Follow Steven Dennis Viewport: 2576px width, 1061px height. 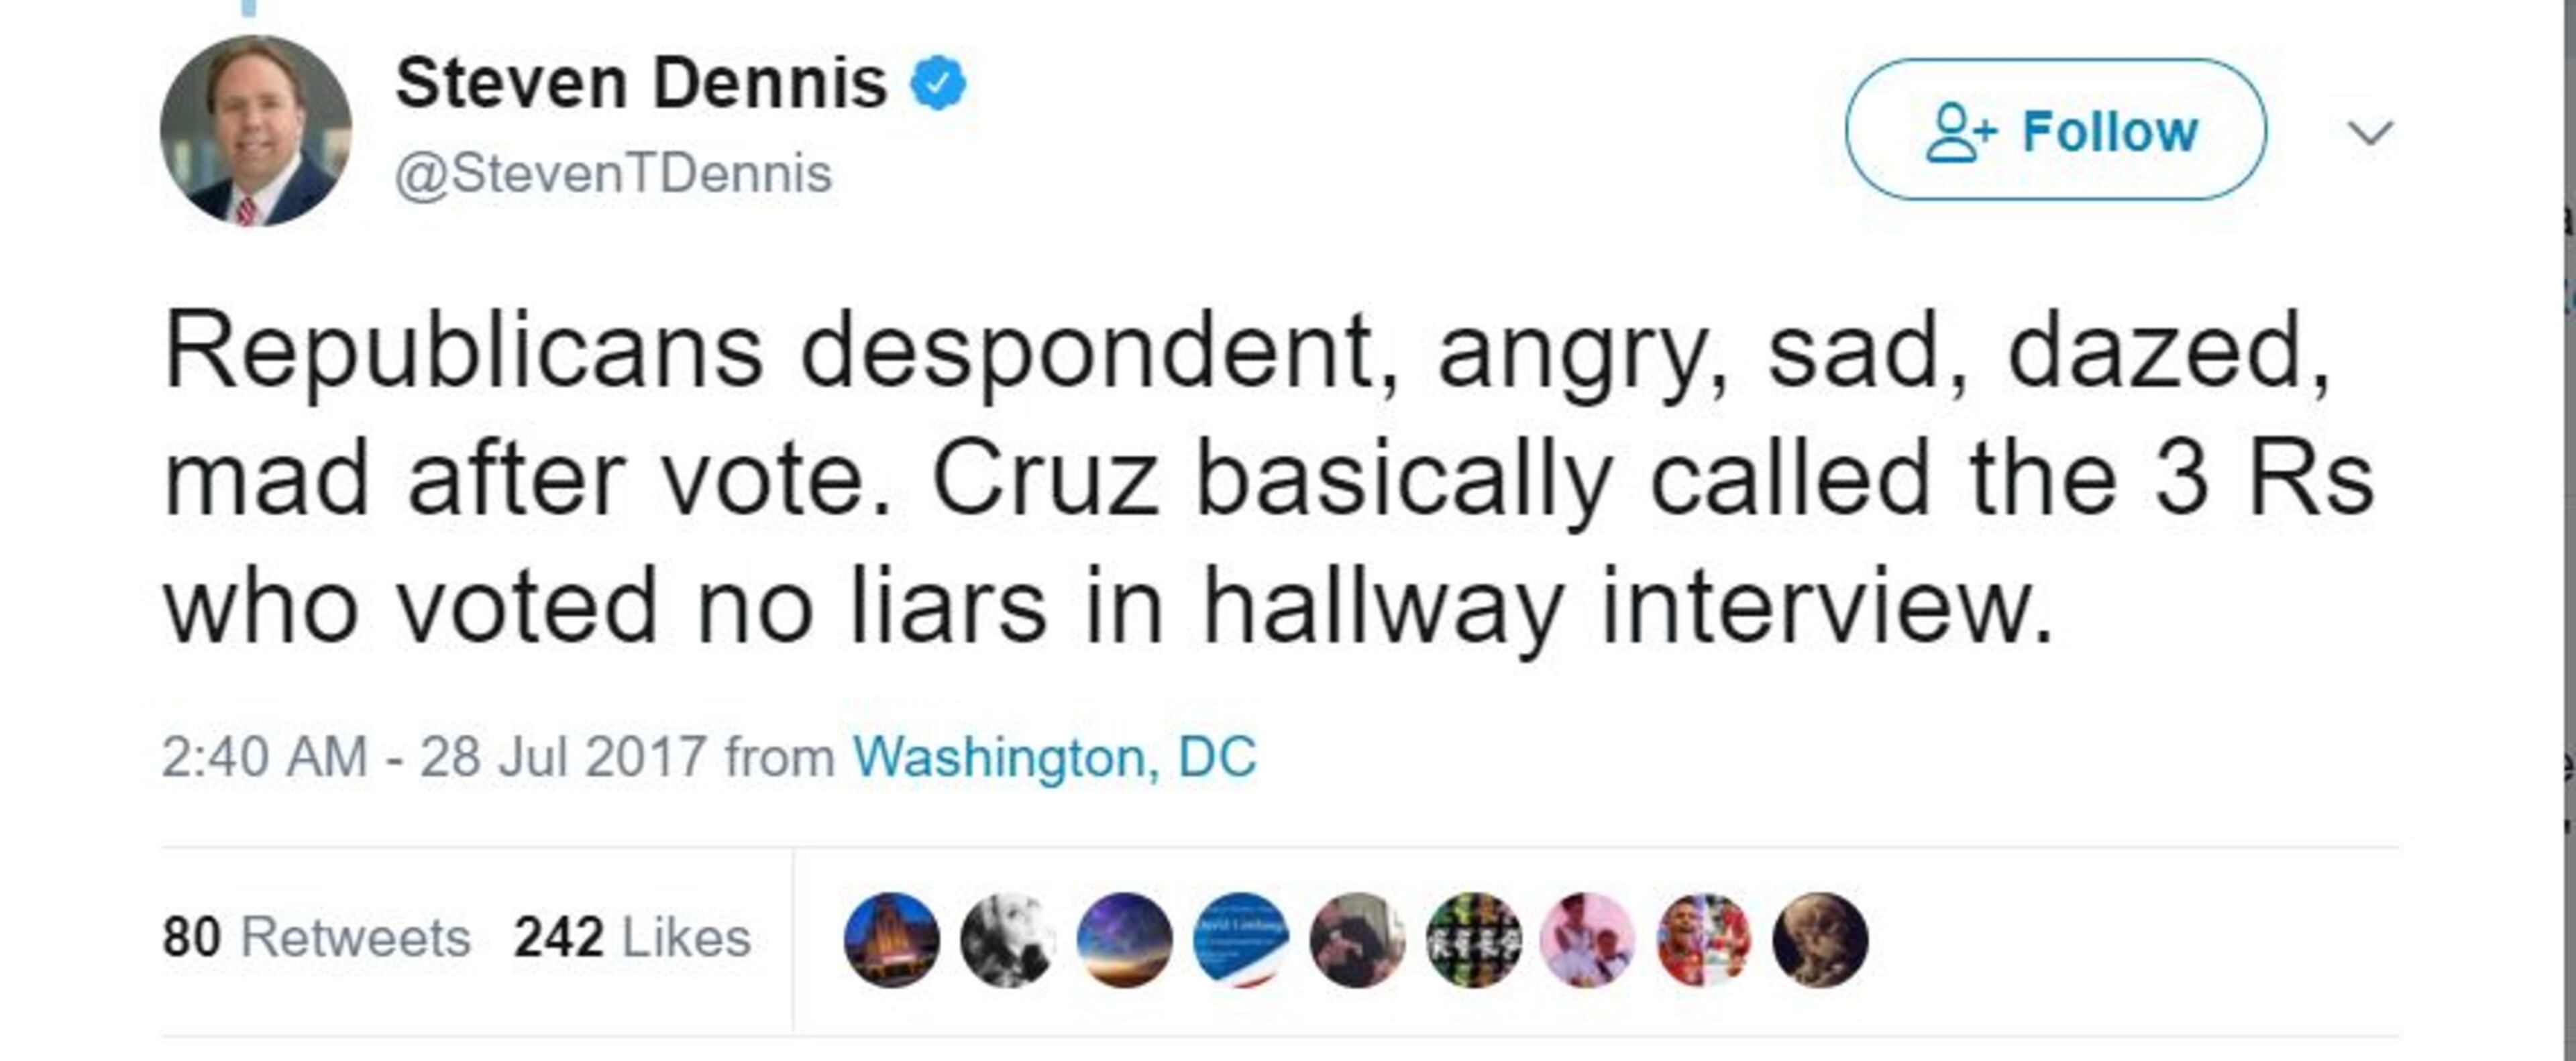2056,130
